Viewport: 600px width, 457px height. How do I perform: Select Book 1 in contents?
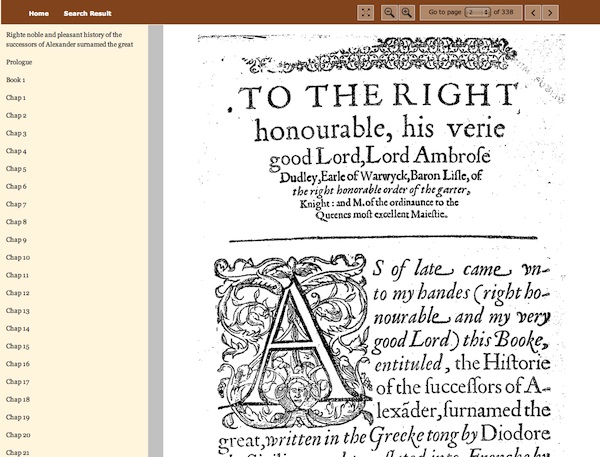click(x=16, y=80)
